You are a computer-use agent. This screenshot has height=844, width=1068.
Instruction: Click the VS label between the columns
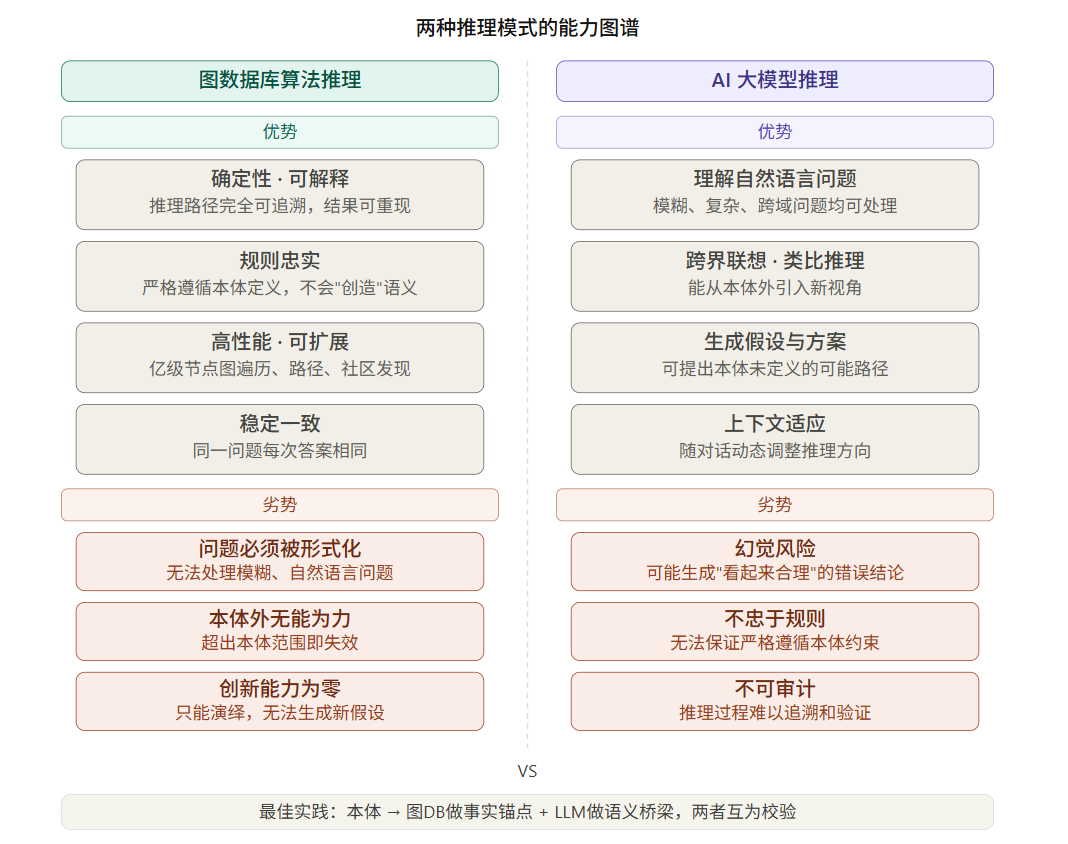pos(527,772)
